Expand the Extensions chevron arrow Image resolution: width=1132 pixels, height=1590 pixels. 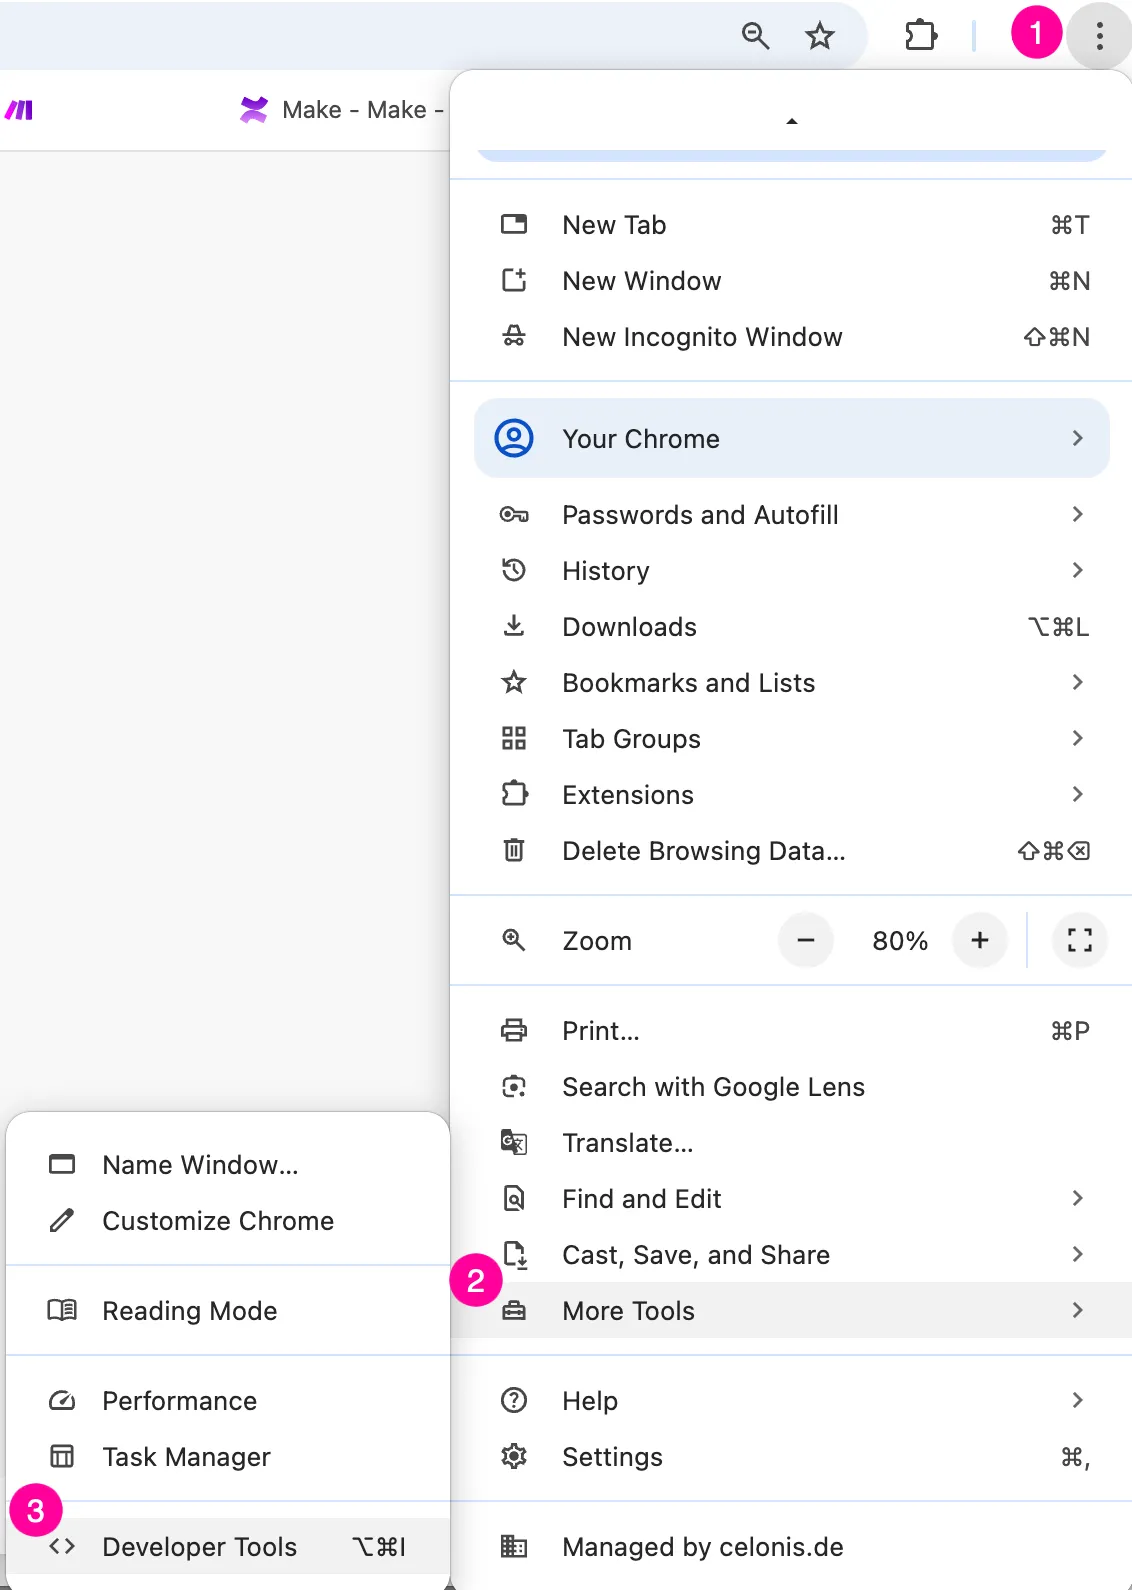(1077, 794)
